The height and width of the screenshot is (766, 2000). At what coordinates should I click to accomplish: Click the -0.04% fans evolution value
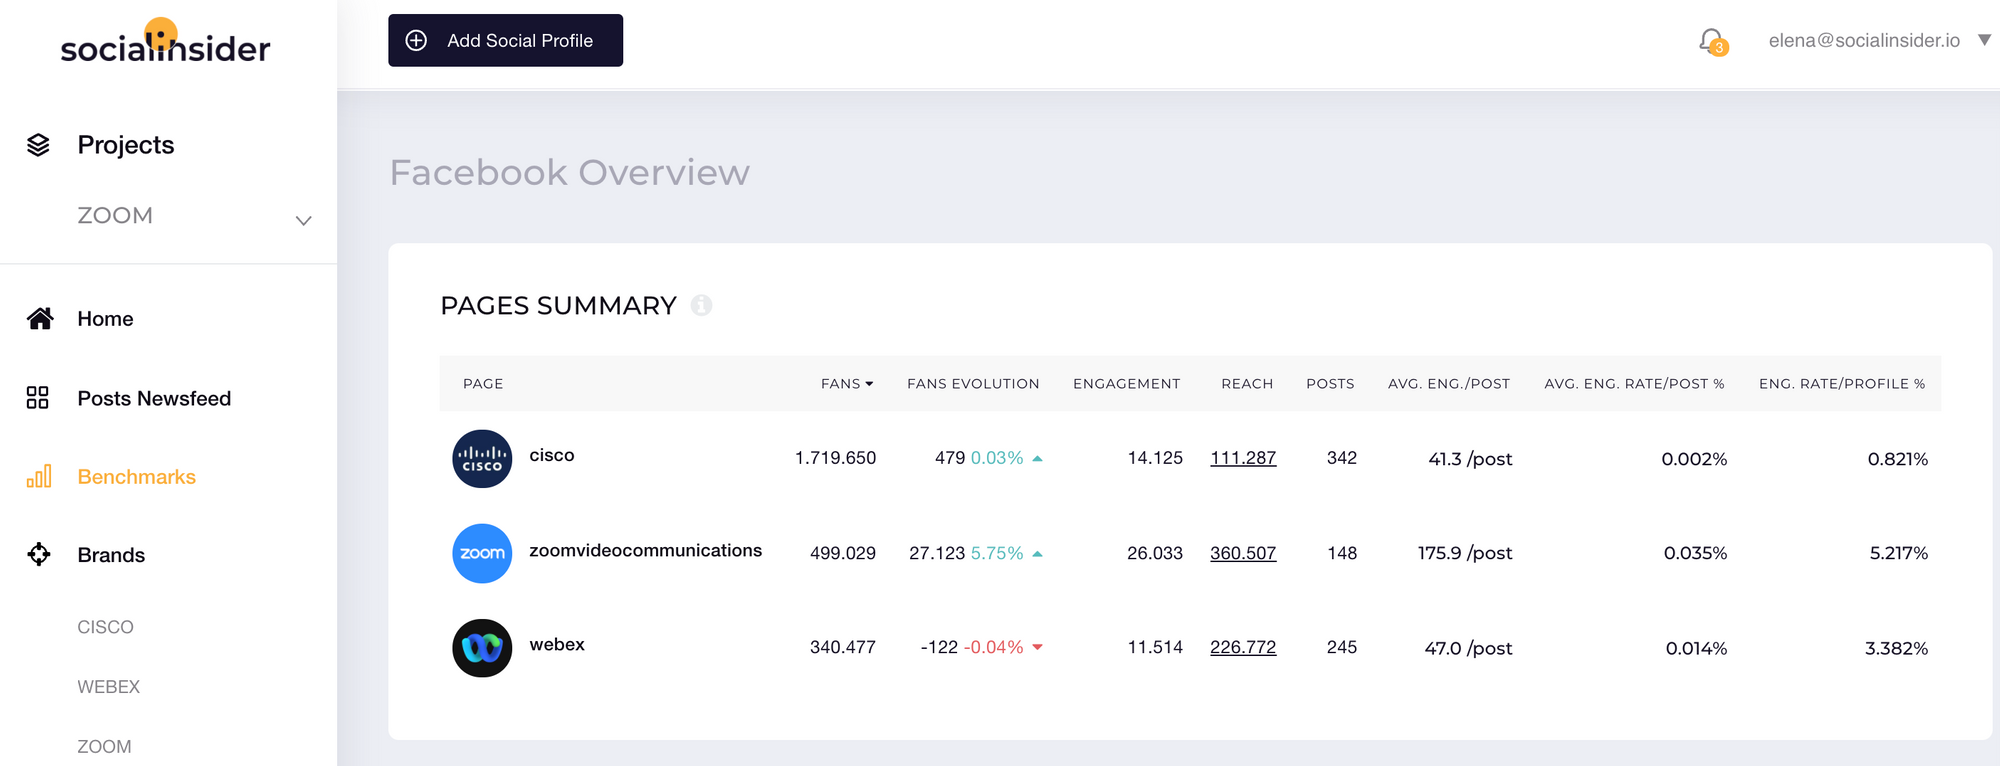click(x=994, y=647)
